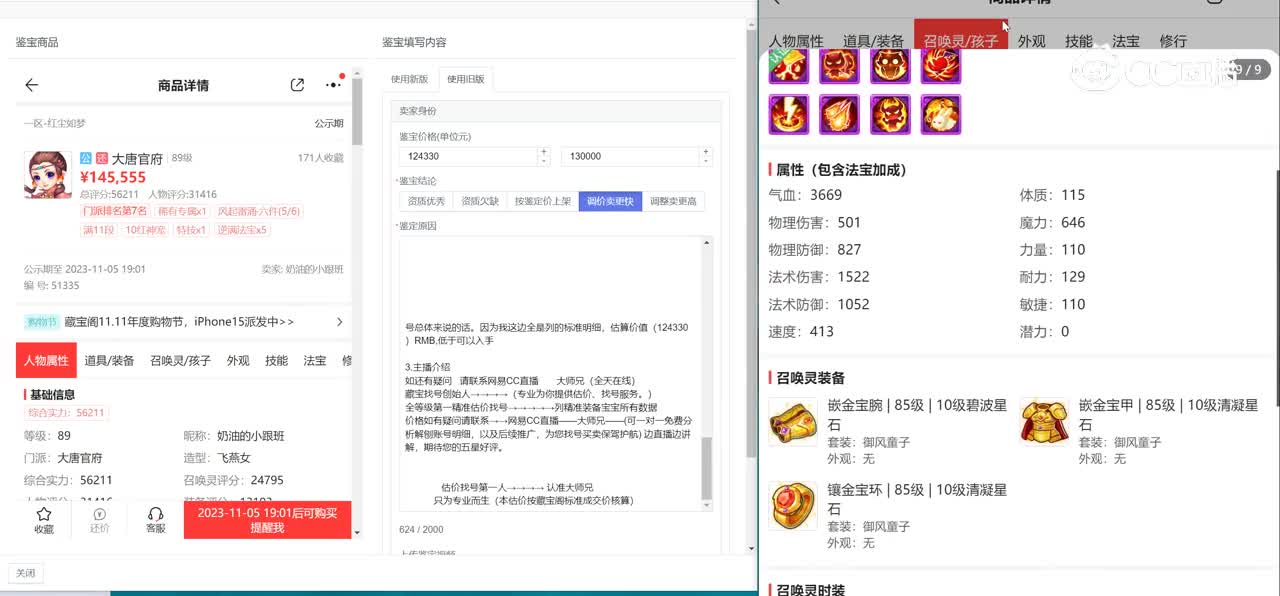Image resolution: width=1280 pixels, height=596 pixels.
Task: Click the 镶金宝环 ring equipment icon
Action: (793, 506)
